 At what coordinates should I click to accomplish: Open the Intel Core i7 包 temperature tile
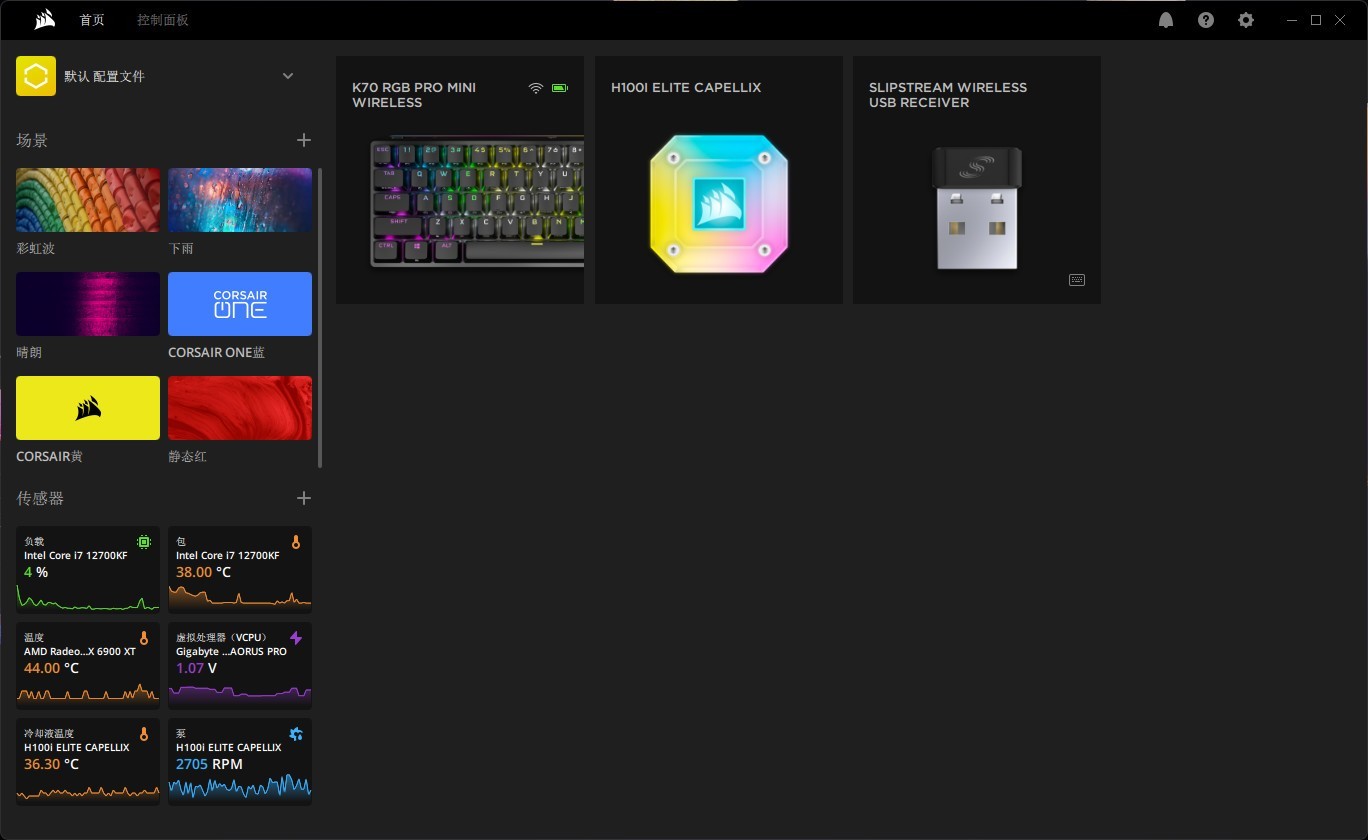(x=240, y=569)
